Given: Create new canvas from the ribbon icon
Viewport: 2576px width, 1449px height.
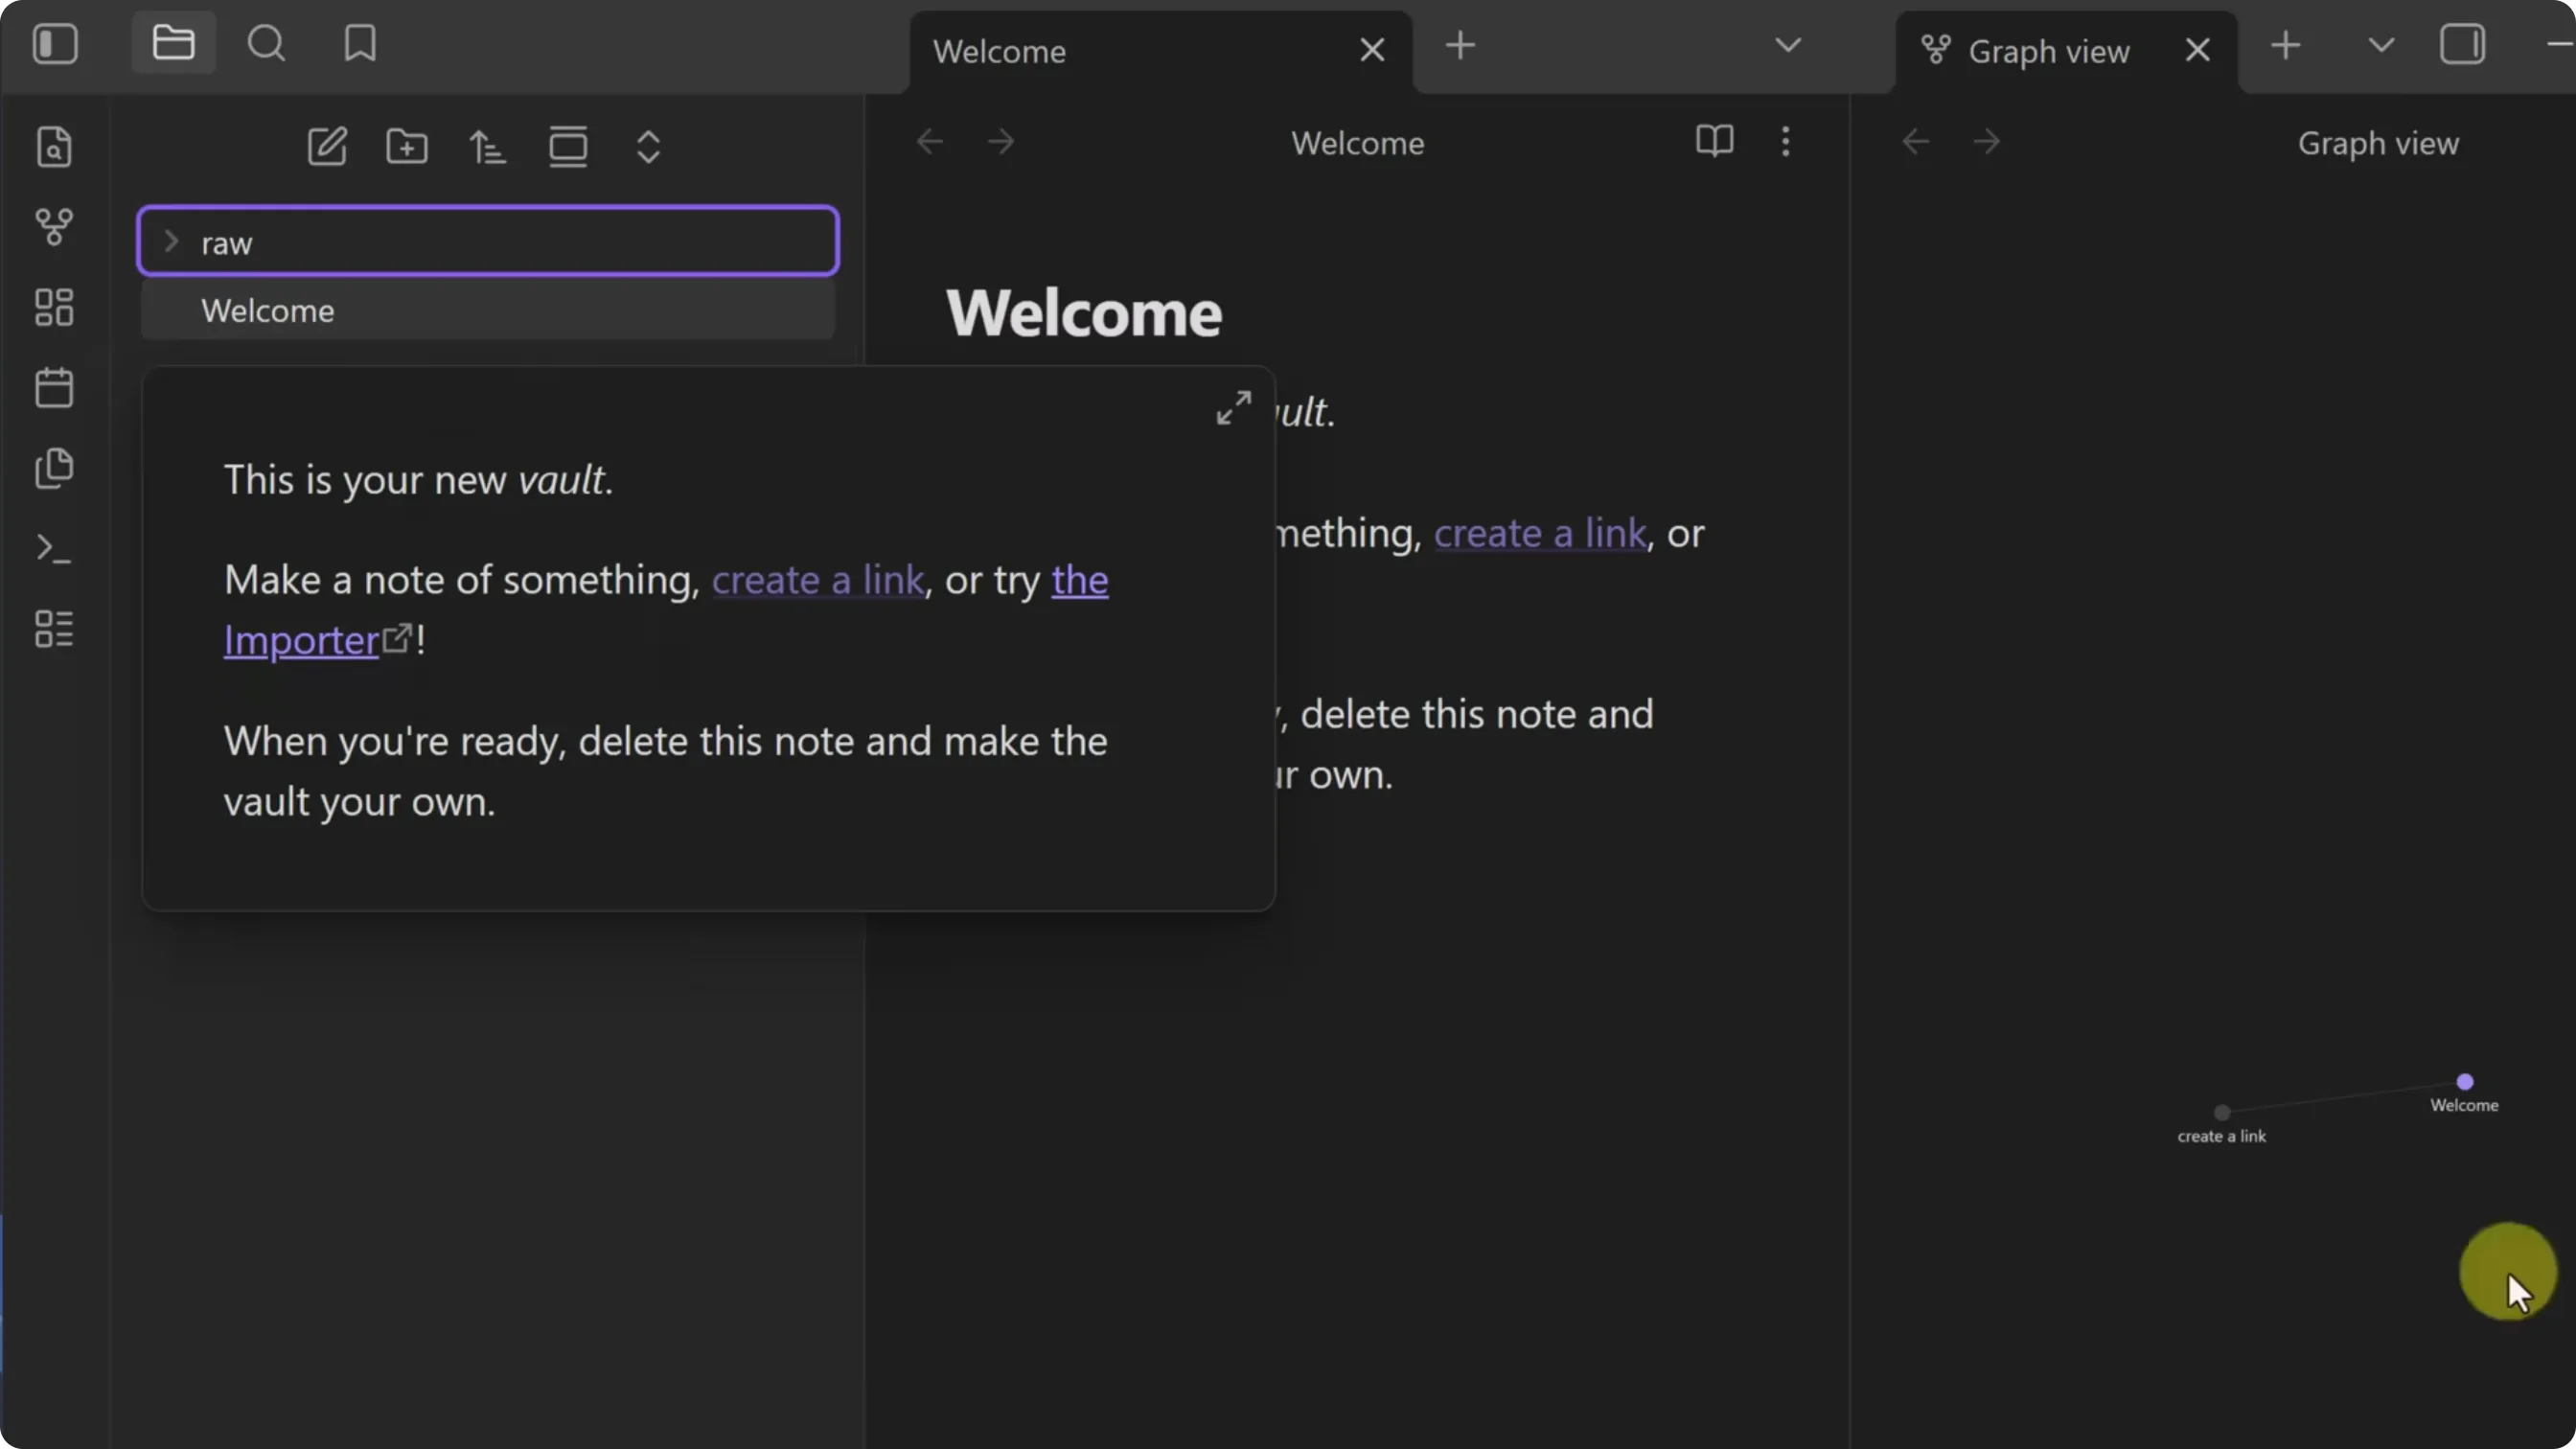Looking at the screenshot, I should click(x=54, y=307).
